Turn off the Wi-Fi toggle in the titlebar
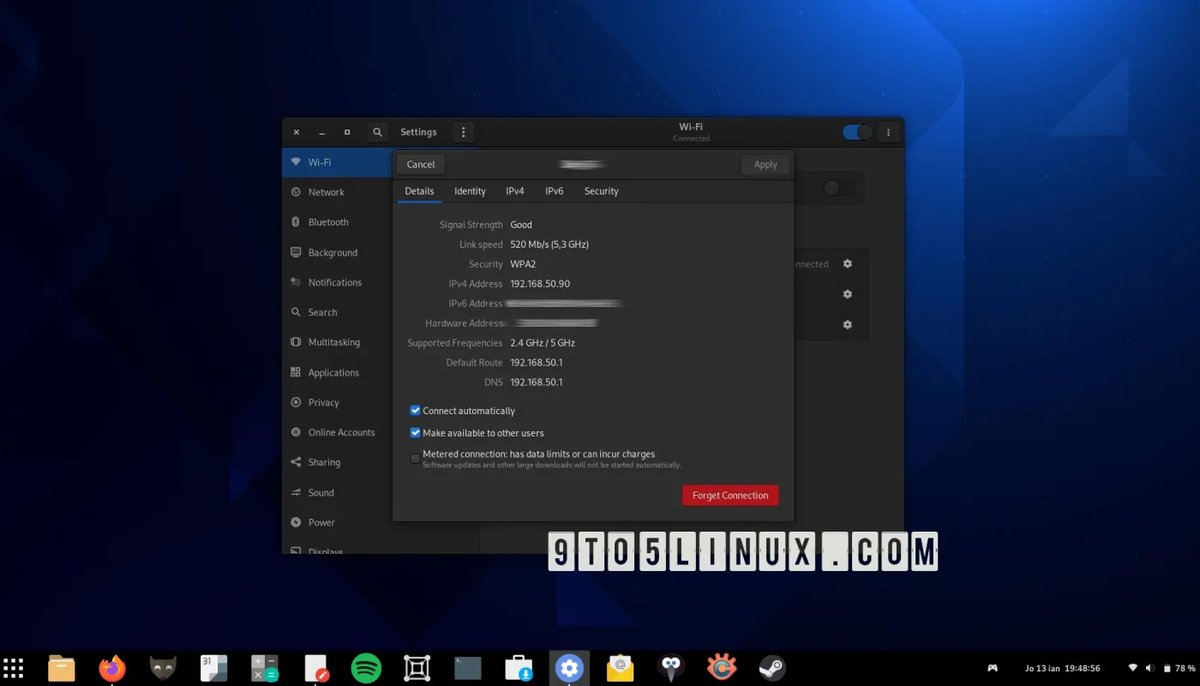The width and height of the screenshot is (1200, 686). pos(855,131)
